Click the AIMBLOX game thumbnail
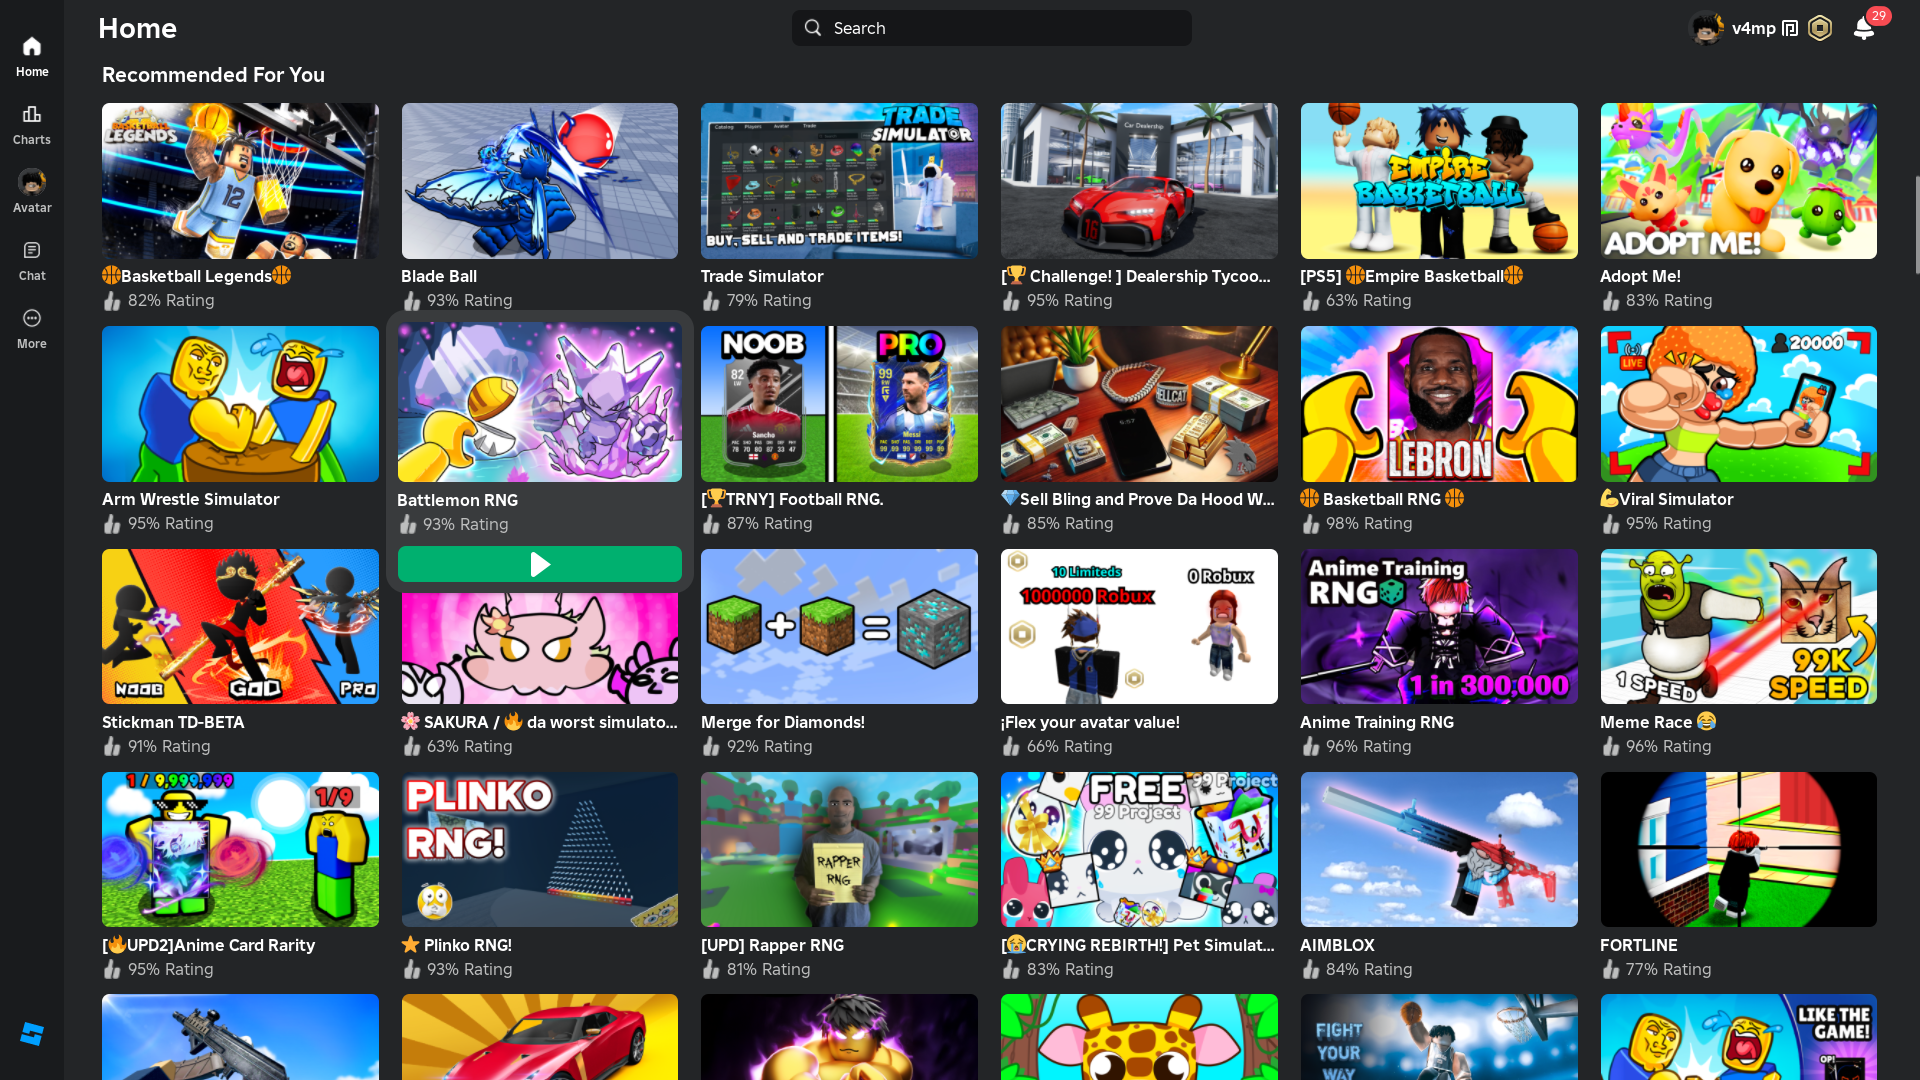 1438,849
